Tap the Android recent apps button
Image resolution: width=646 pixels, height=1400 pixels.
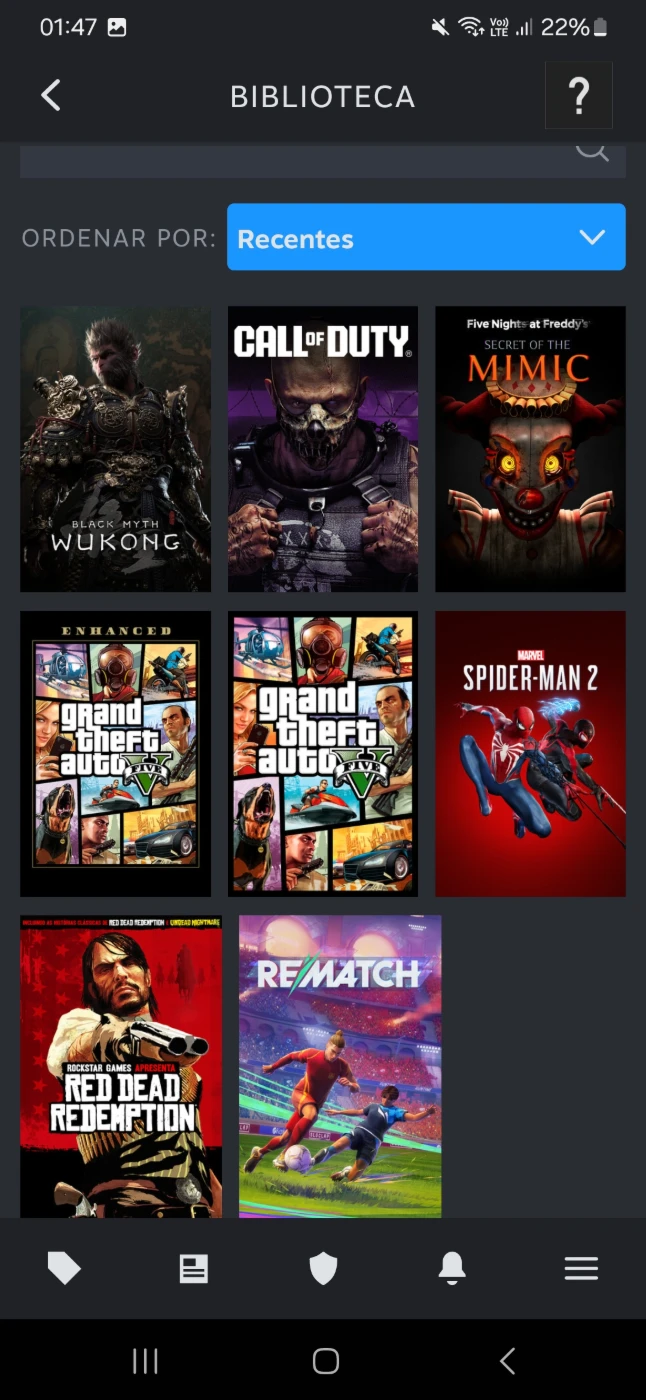[146, 1361]
